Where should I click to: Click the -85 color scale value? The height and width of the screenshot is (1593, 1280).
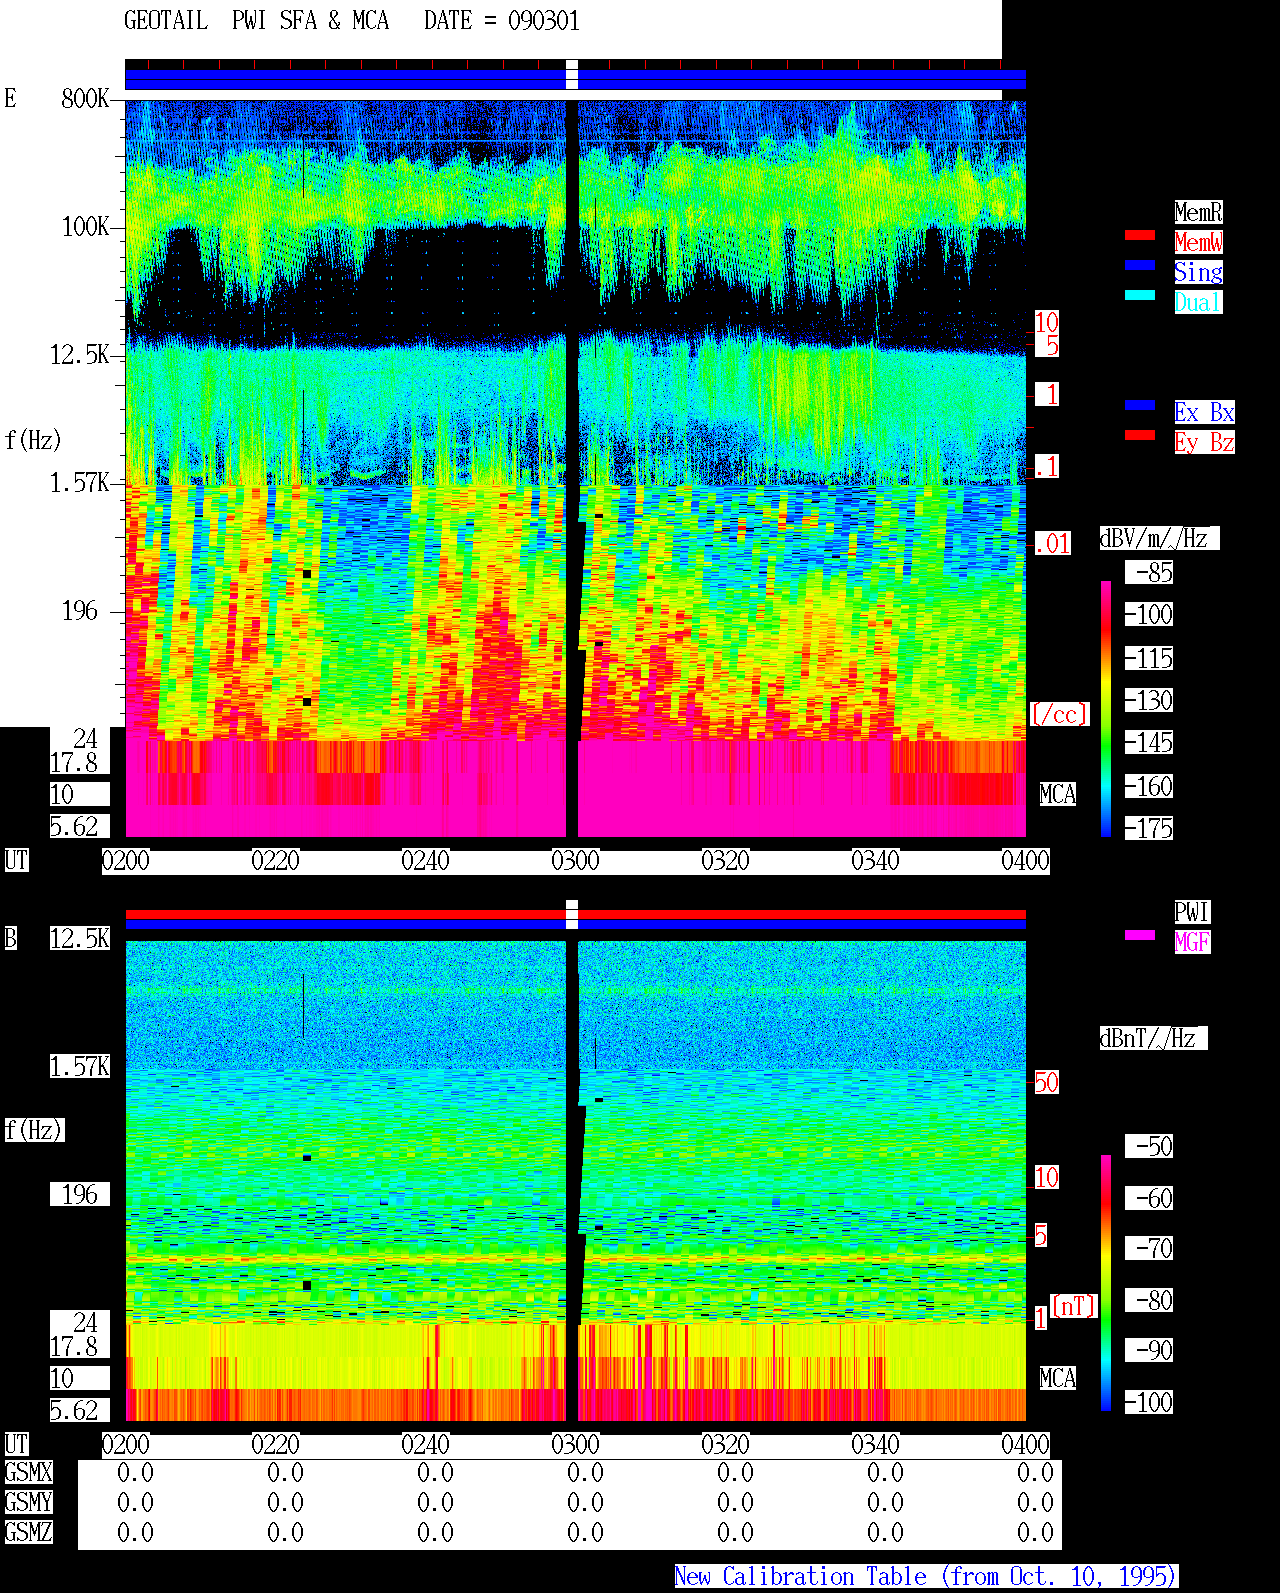coord(1149,572)
